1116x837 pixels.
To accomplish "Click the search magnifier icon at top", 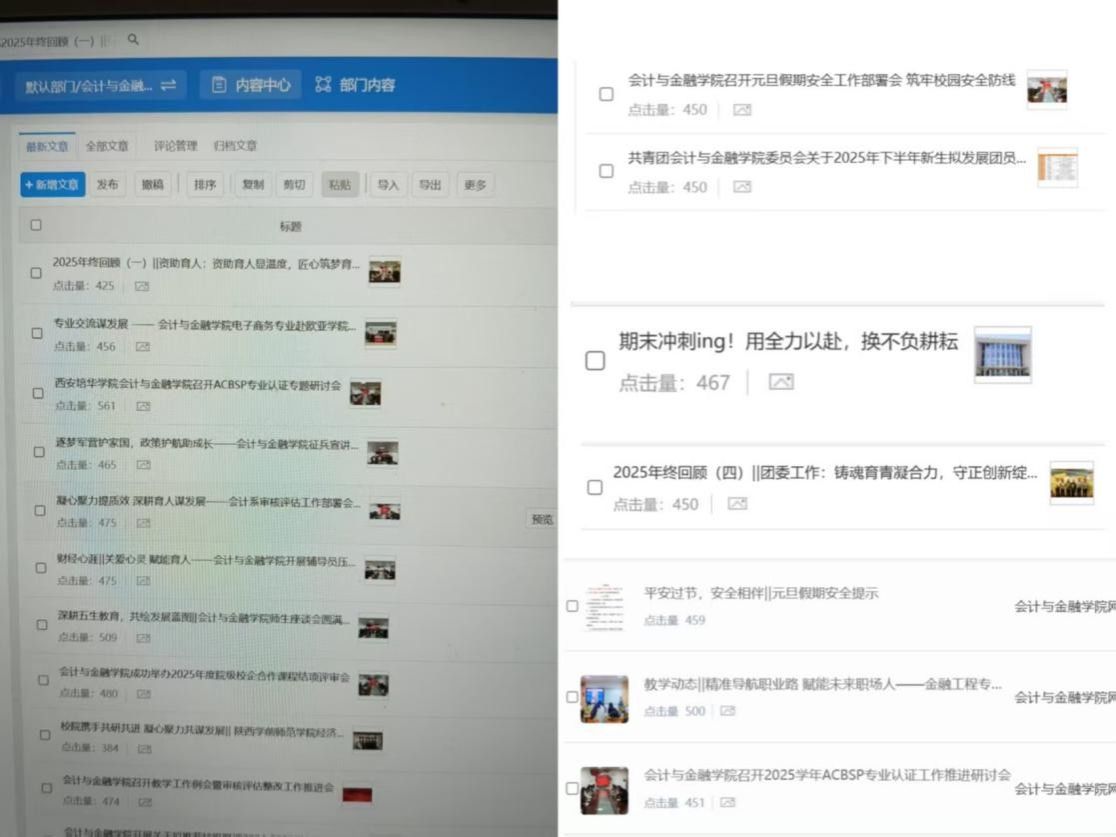I will pos(133,40).
